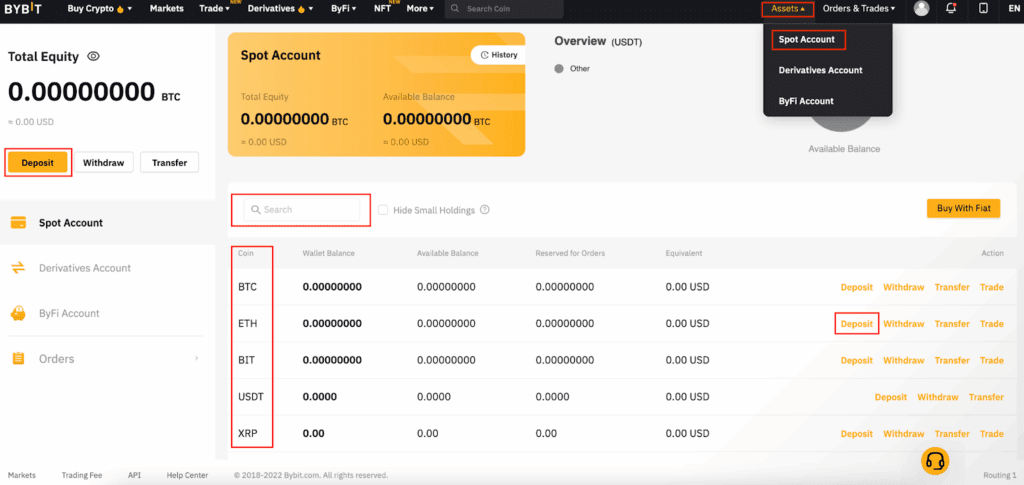Open Markets in the top navigation
The height and width of the screenshot is (485, 1024).
coord(166,9)
